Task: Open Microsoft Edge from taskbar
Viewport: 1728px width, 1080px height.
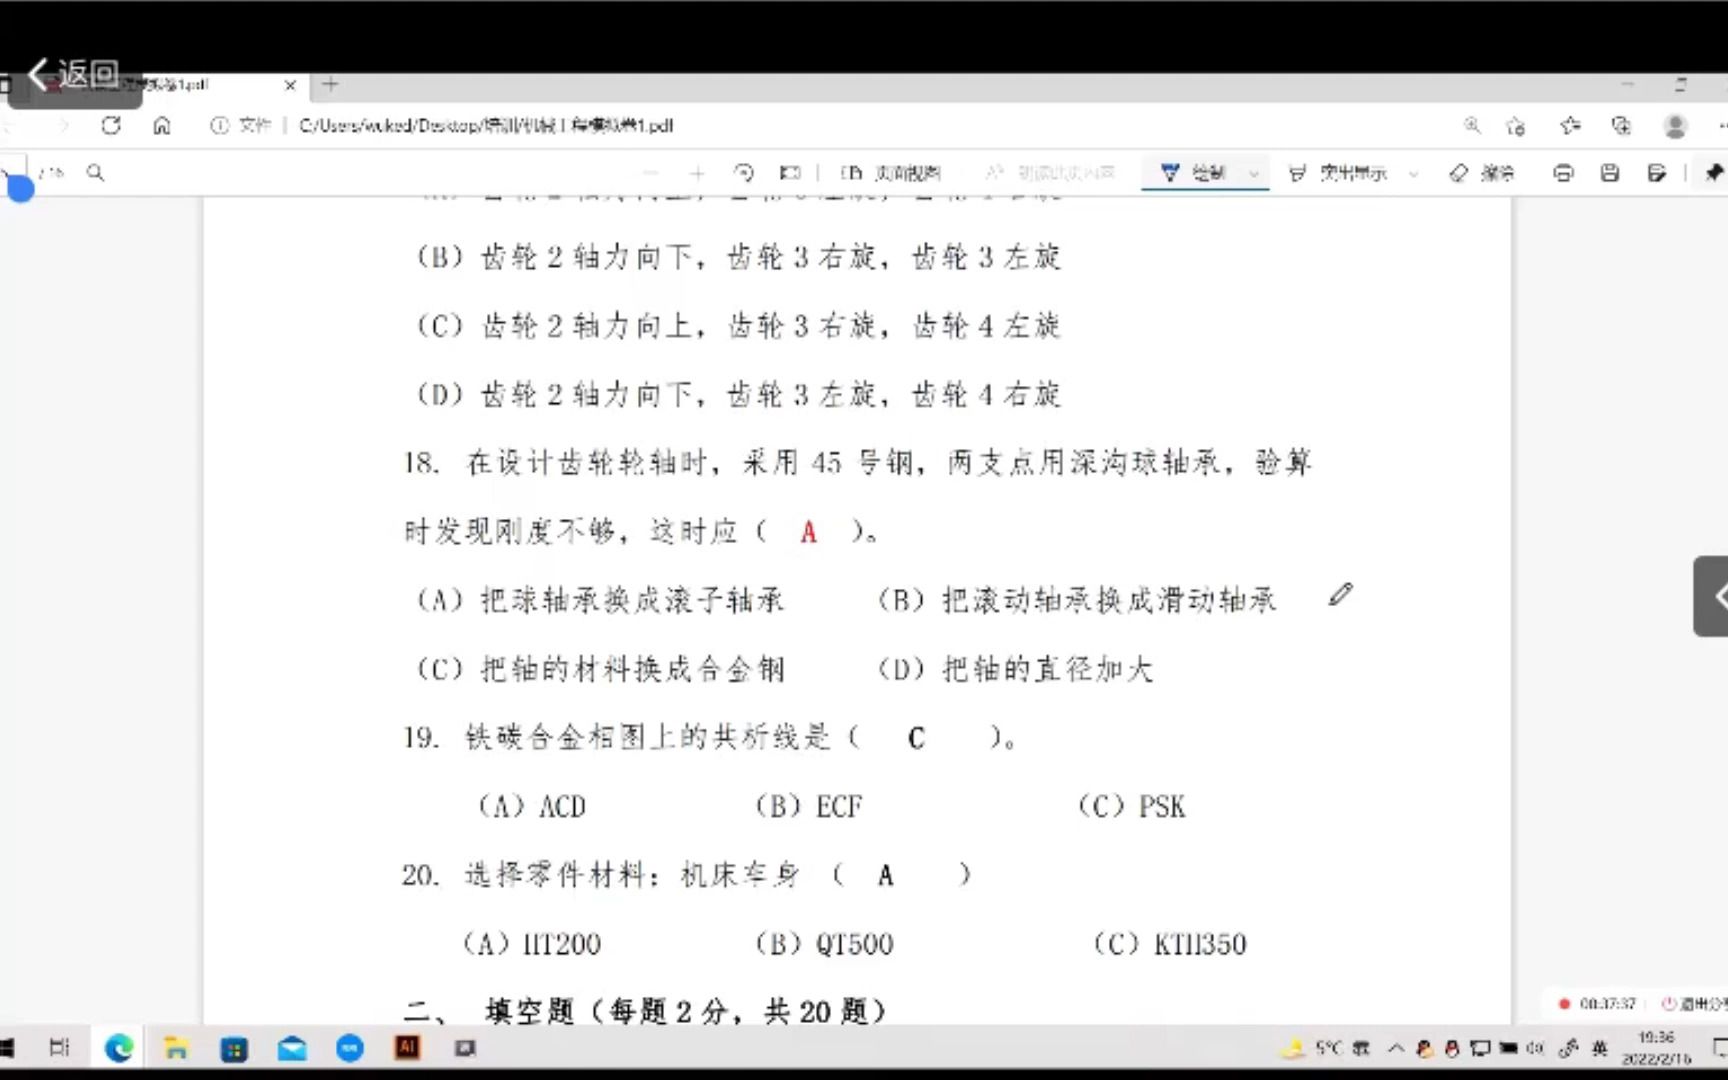Action: tap(119, 1048)
